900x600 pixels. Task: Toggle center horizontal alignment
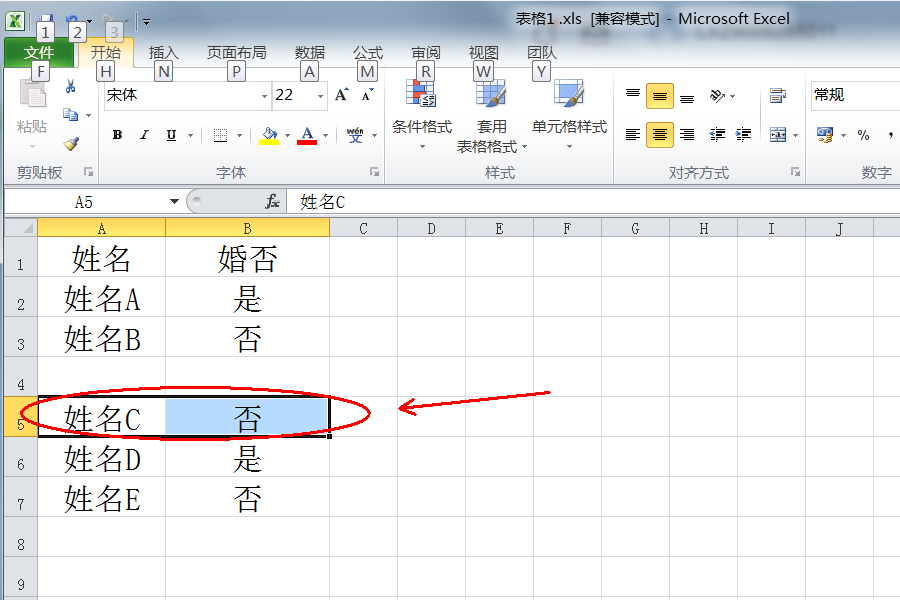(x=660, y=135)
